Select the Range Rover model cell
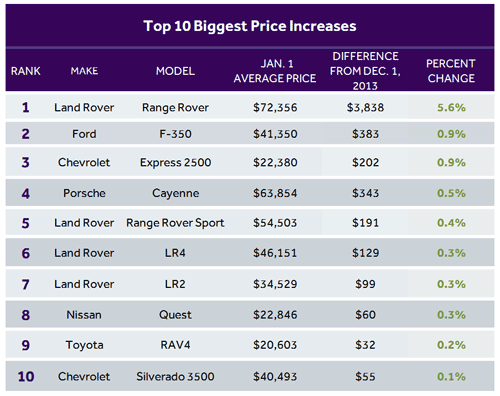This screenshot has height=396, width=500. tap(175, 108)
